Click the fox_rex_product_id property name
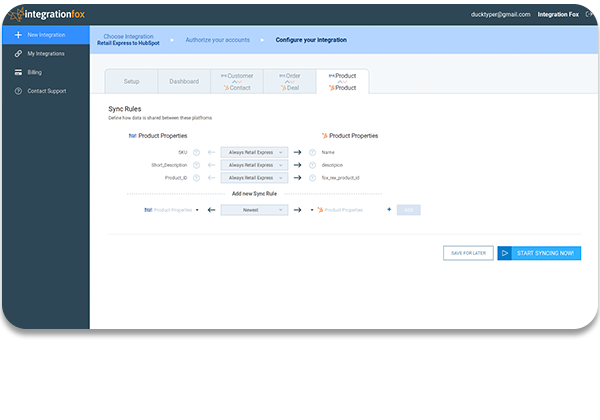 (x=341, y=178)
